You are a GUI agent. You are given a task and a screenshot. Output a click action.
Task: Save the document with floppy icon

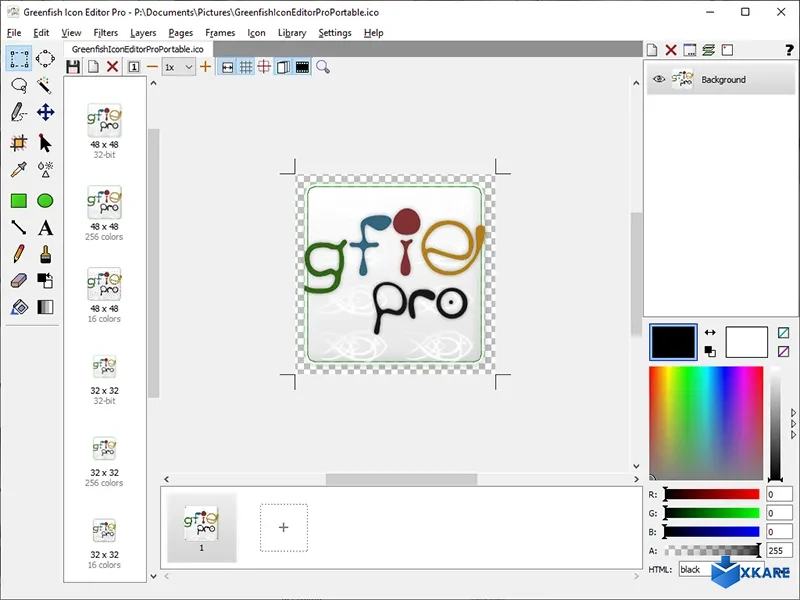(73, 67)
